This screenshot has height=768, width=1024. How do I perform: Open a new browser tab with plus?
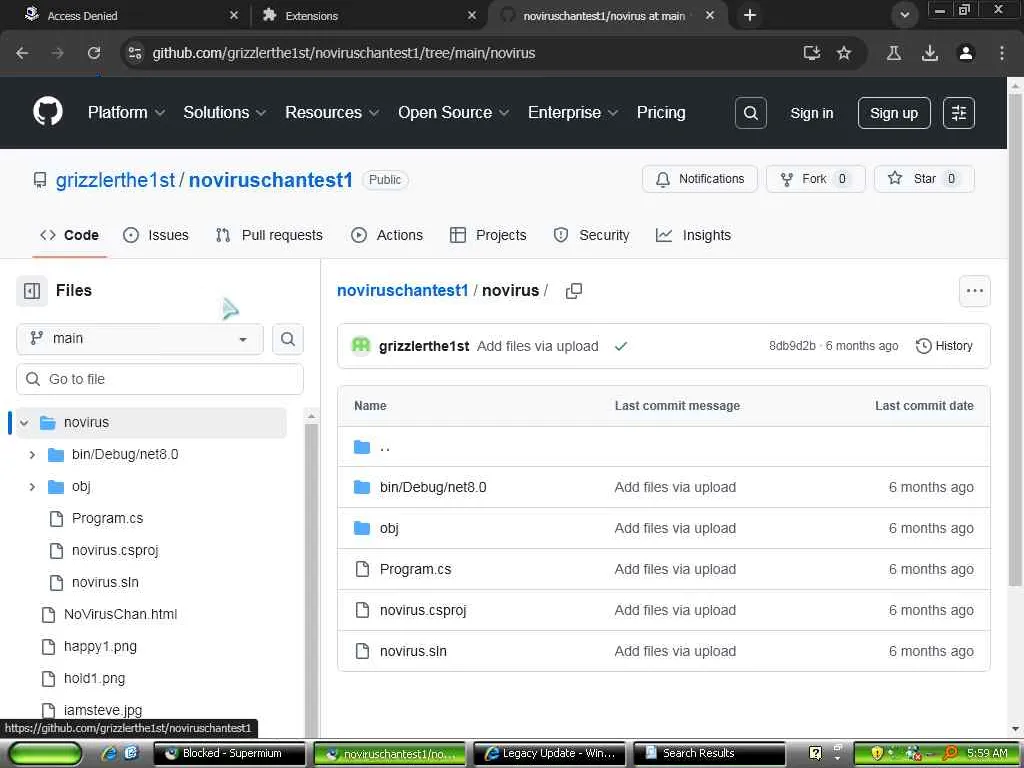click(750, 15)
